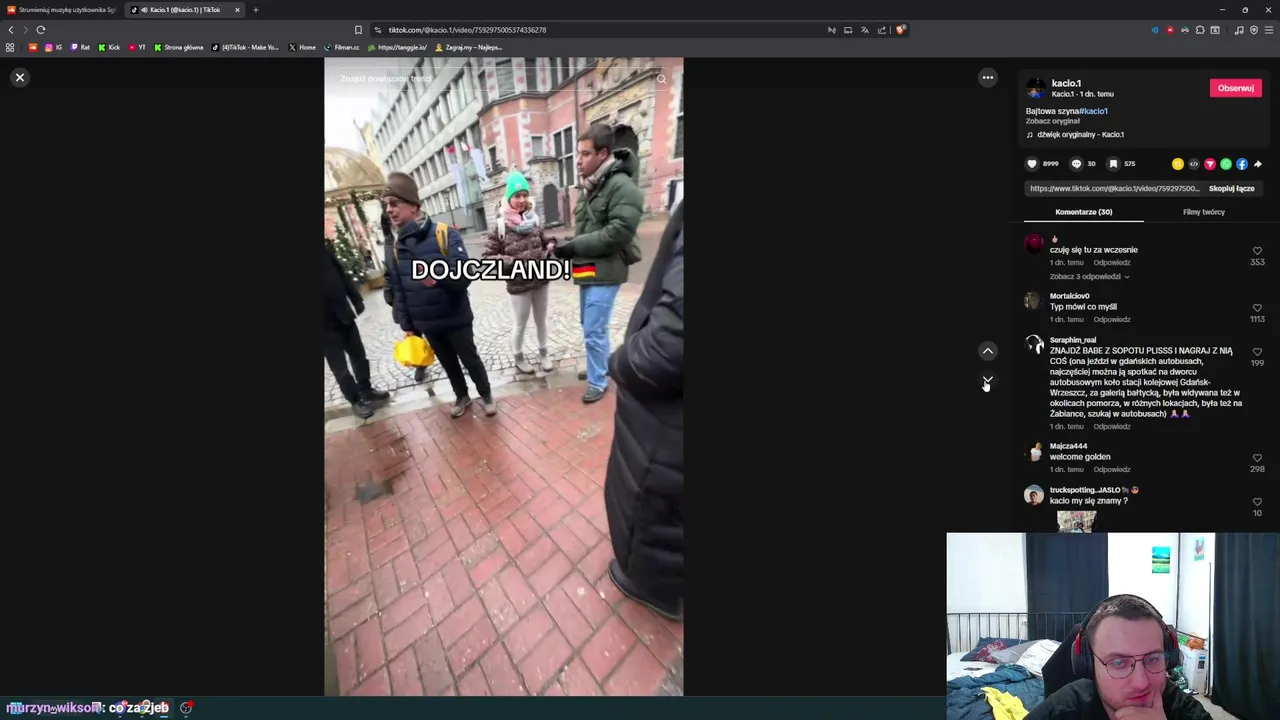The image size is (1280, 720).
Task: Open comments via speech bubble icon
Action: [1076, 164]
